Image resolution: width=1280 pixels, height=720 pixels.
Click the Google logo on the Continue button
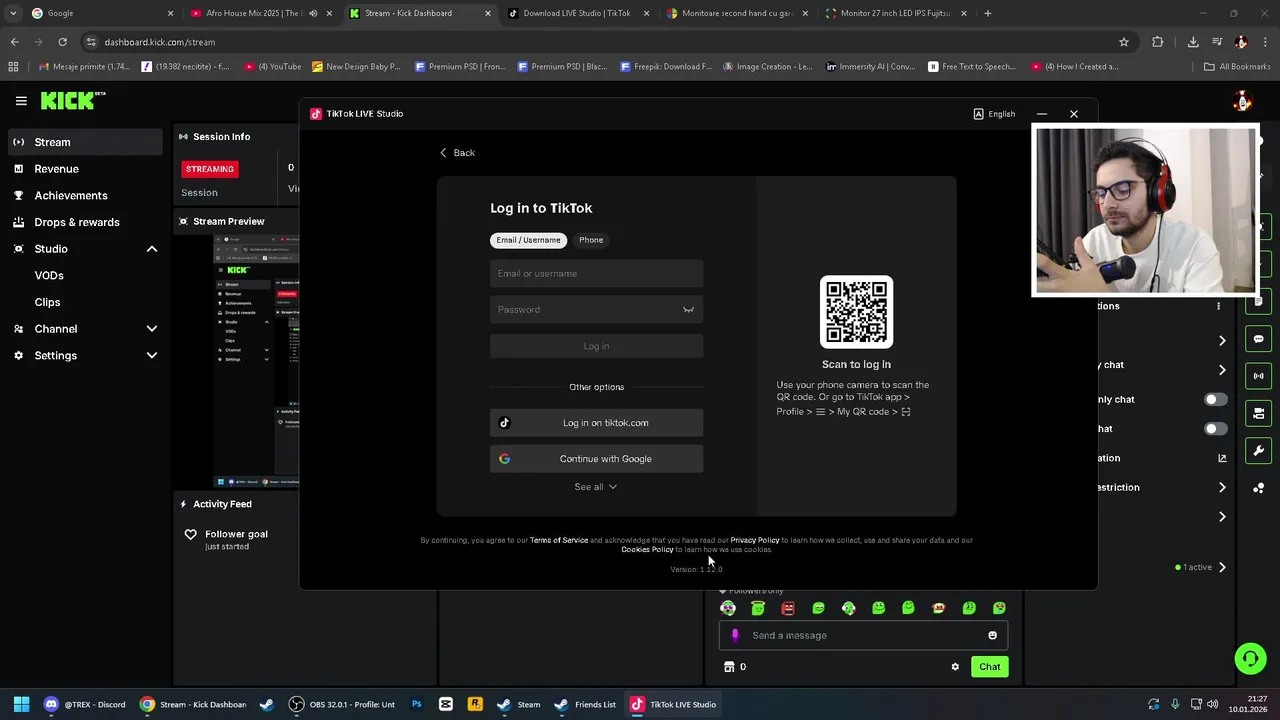504,459
